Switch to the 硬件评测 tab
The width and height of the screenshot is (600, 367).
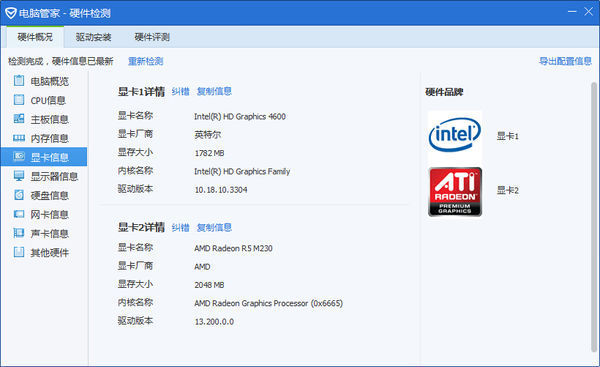[152, 37]
